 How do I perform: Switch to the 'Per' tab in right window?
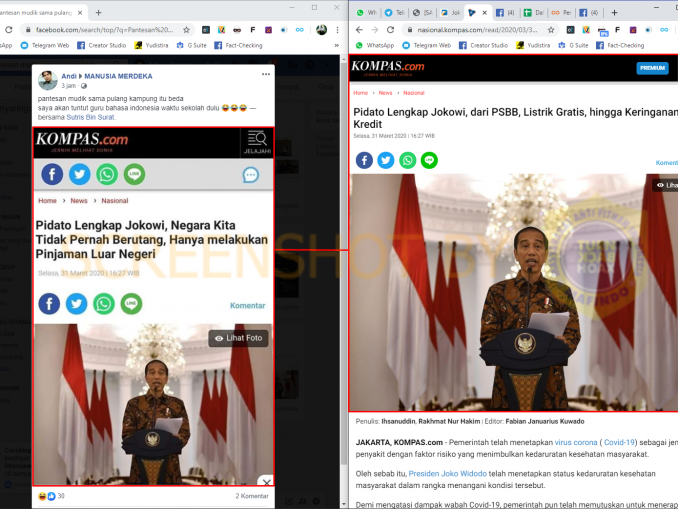[x=561, y=13]
